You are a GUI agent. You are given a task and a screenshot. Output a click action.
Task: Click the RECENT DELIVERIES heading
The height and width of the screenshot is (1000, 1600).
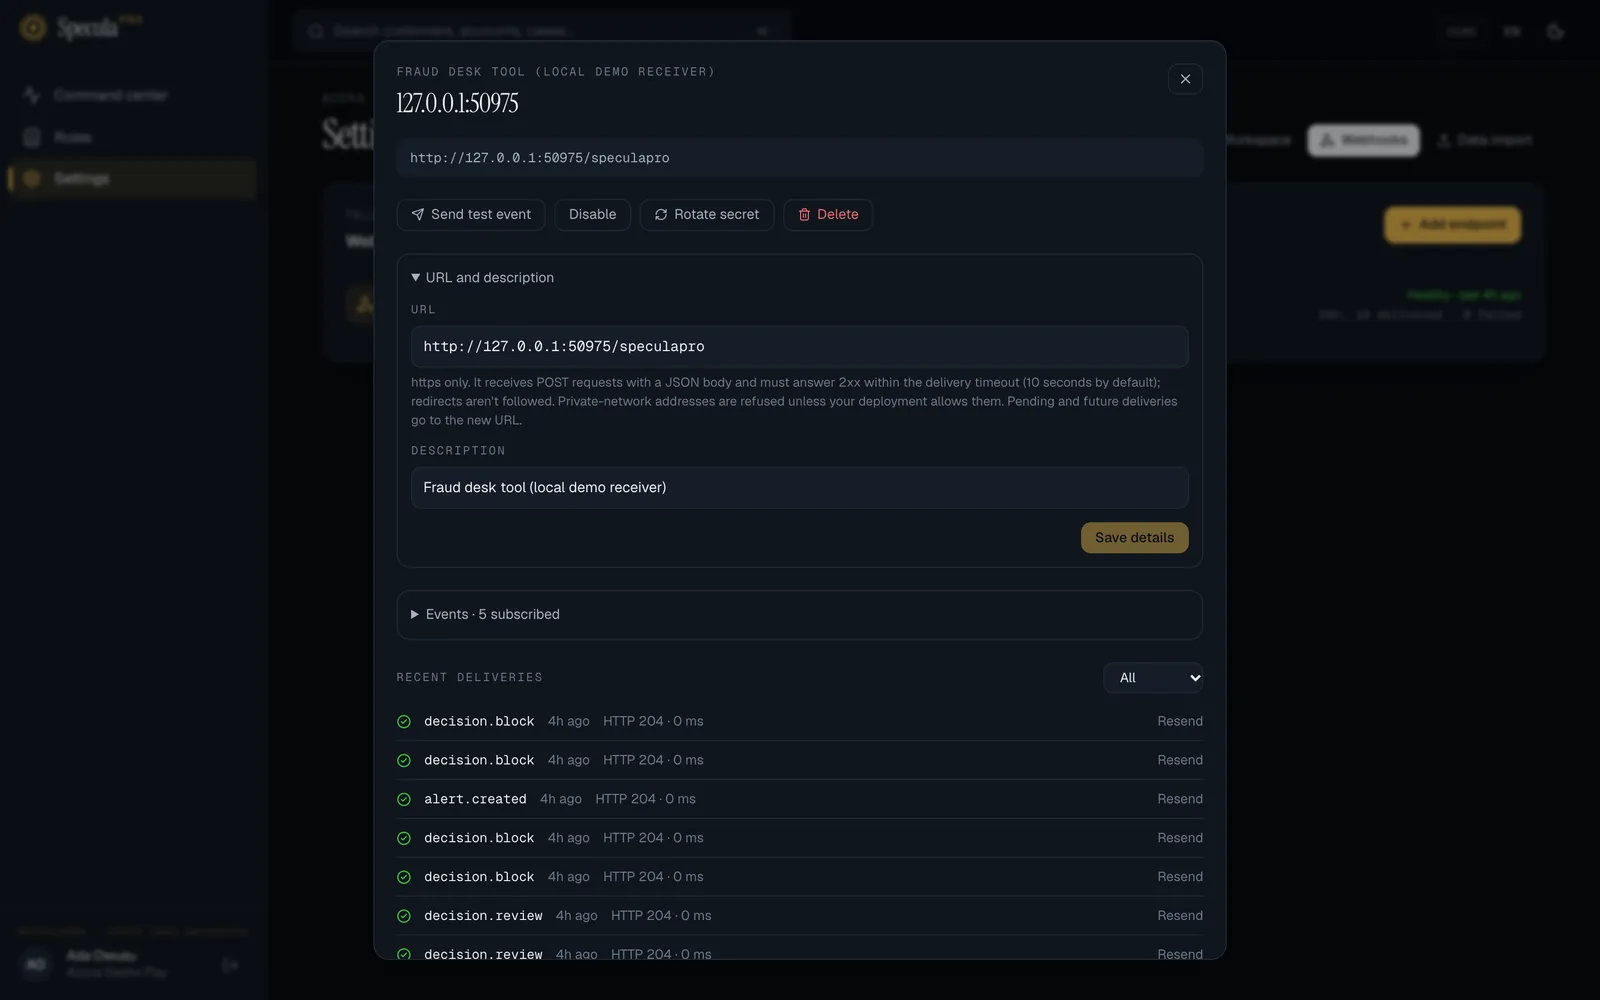469,678
